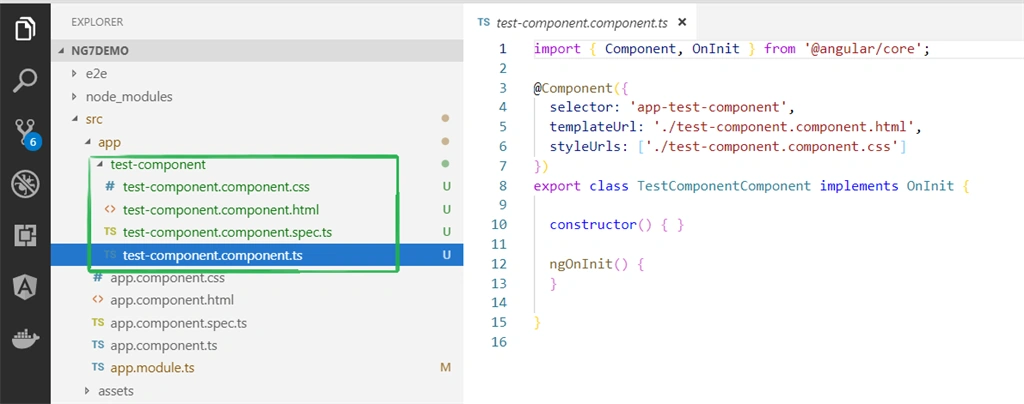Click the HTML icon of app.component.html
The image size is (1024, 404).
pyautogui.click(x=98, y=300)
